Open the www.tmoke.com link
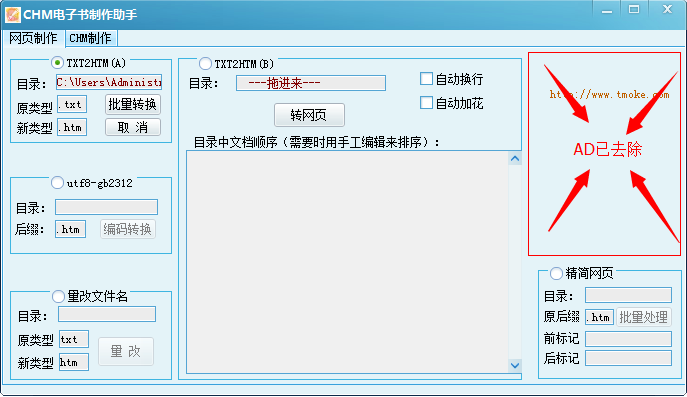This screenshot has width=687, height=397. coord(609,94)
